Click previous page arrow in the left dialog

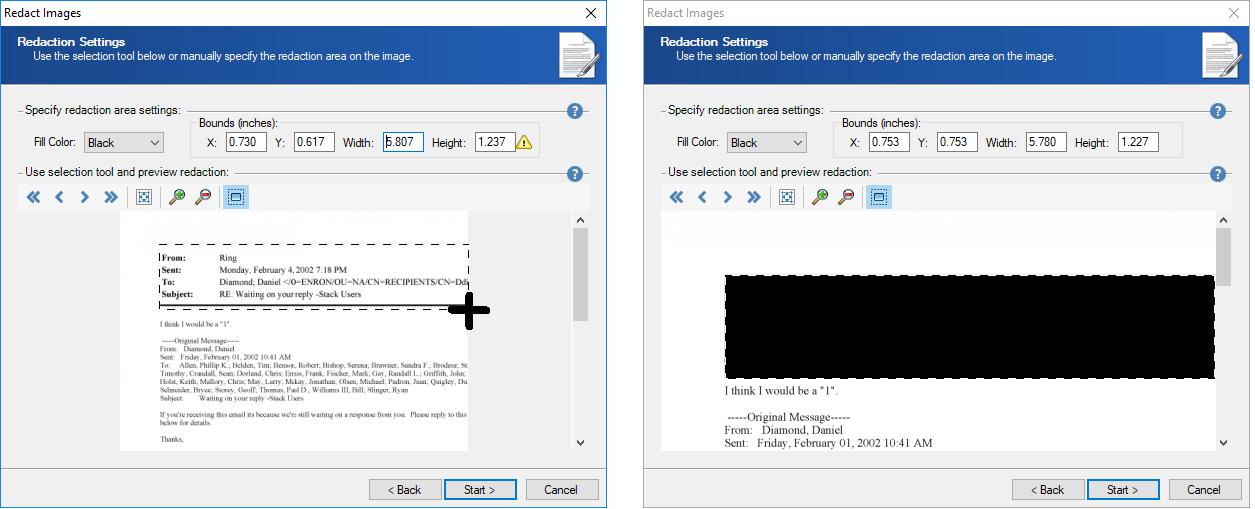[59, 198]
